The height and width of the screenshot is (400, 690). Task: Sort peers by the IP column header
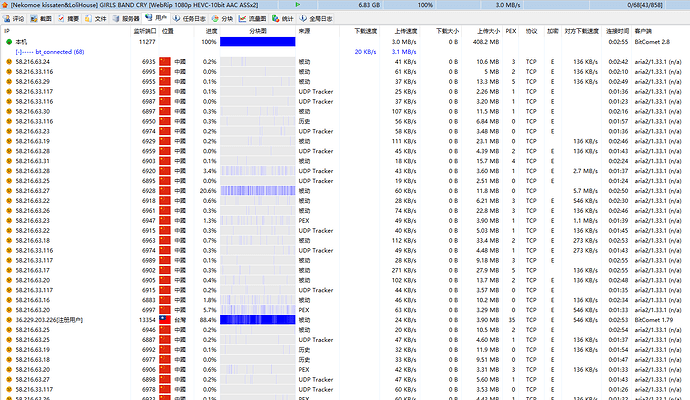click(7, 31)
